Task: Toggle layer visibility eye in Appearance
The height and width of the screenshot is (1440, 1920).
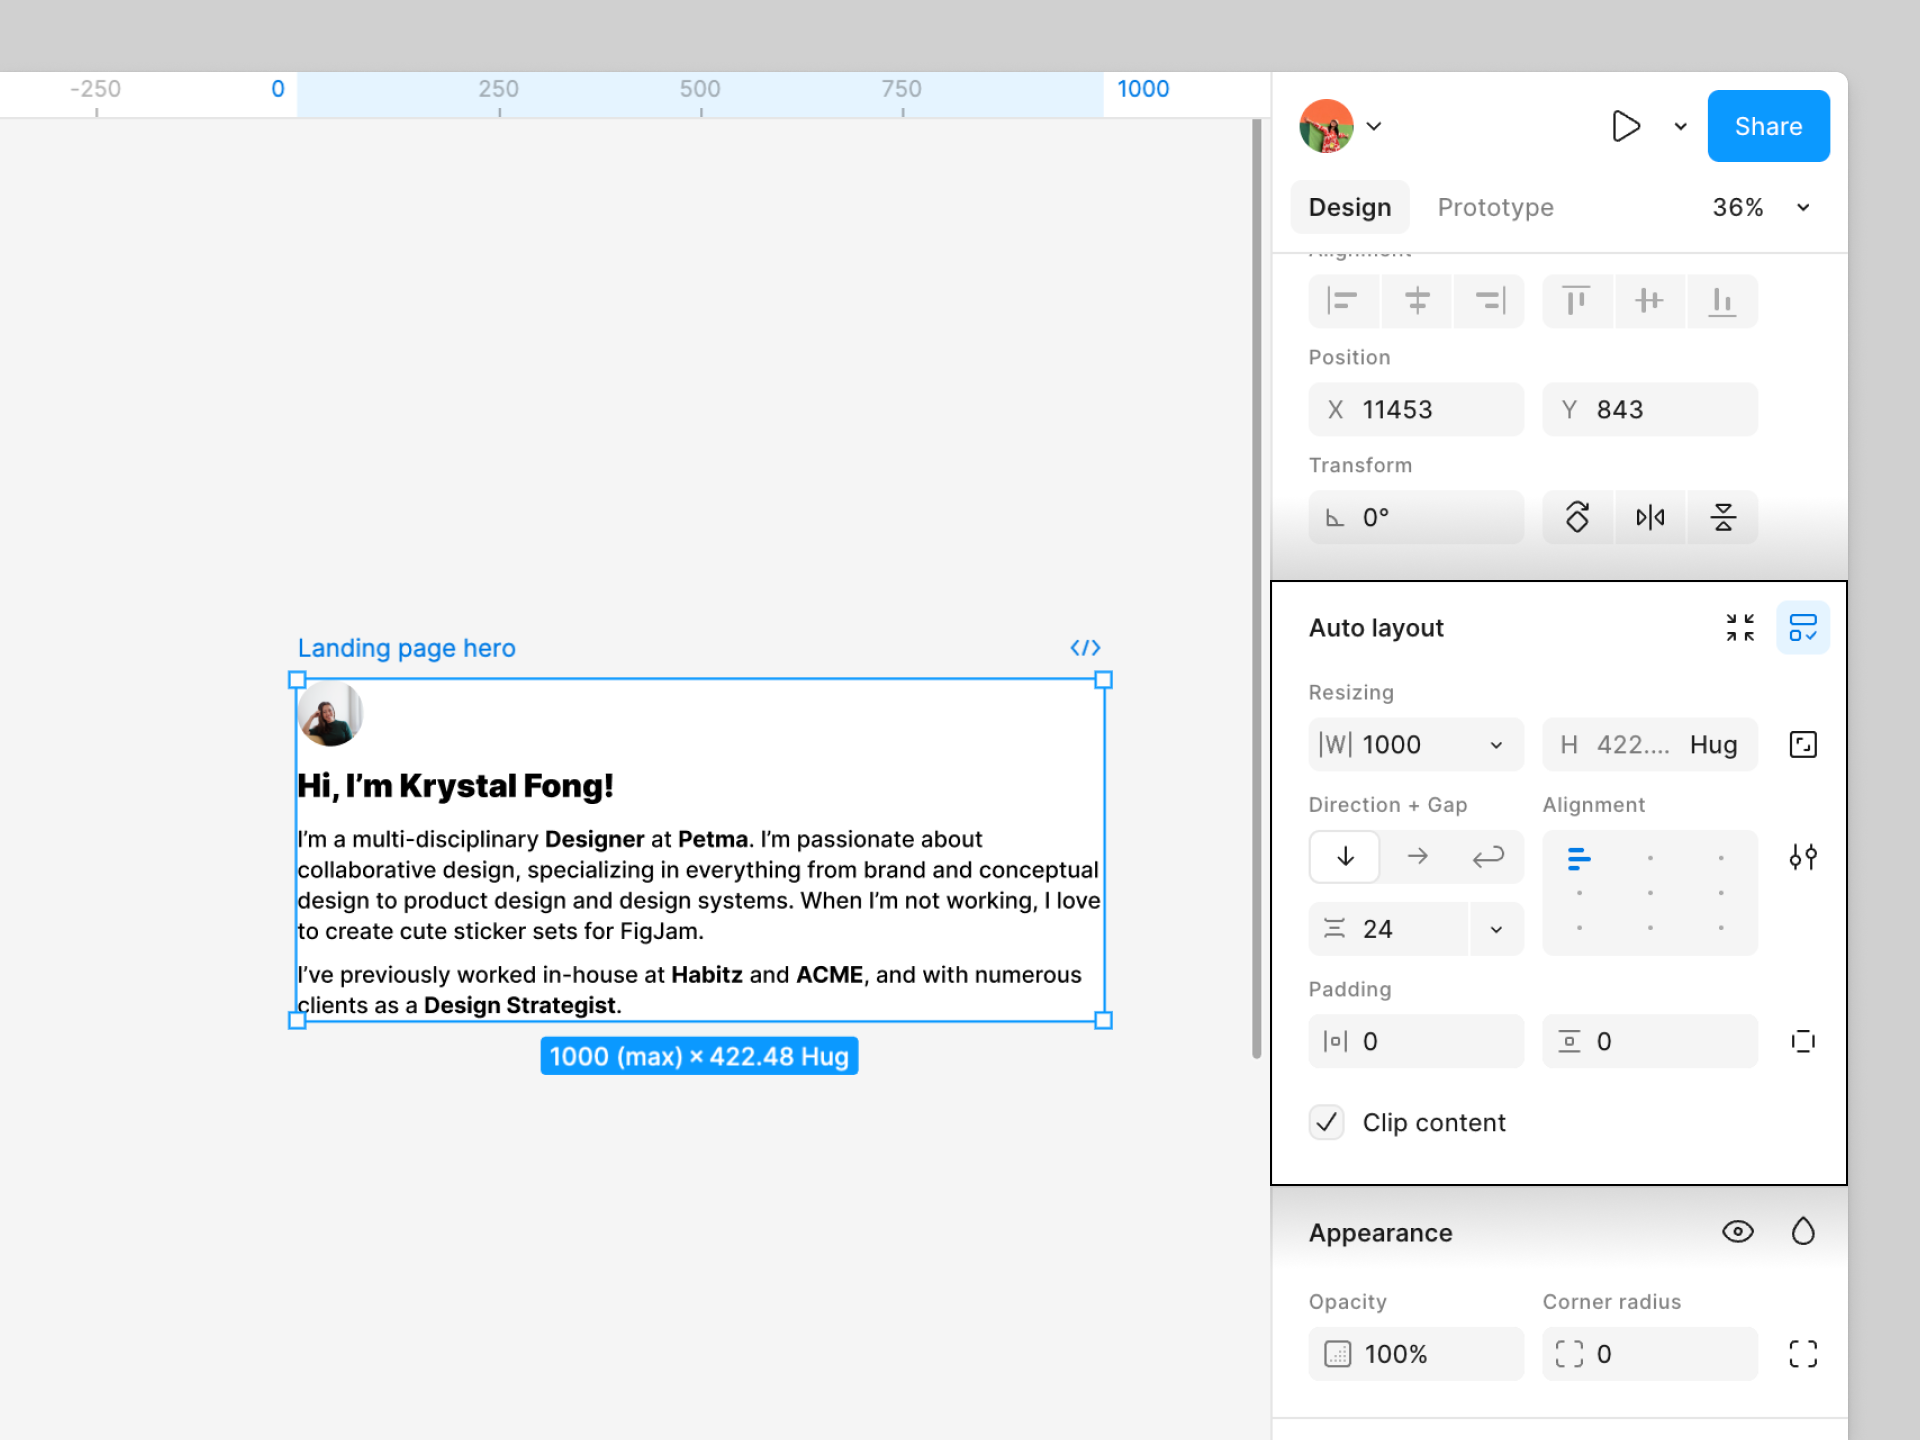Action: [1738, 1232]
